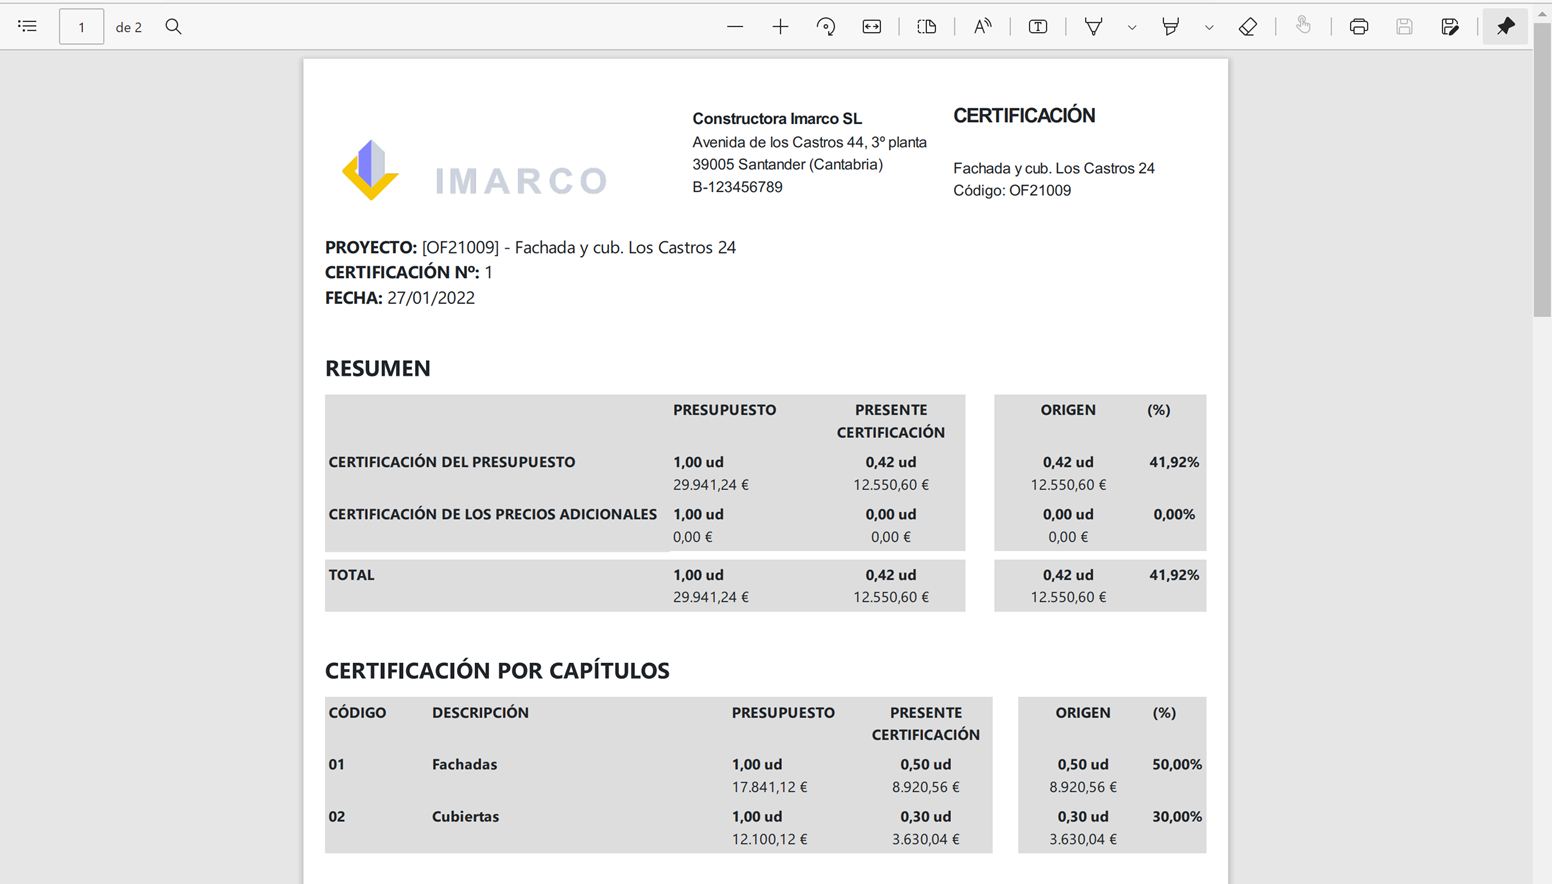The height and width of the screenshot is (884, 1552).
Task: Click the '30,00%' percentage value
Action: tap(1177, 816)
